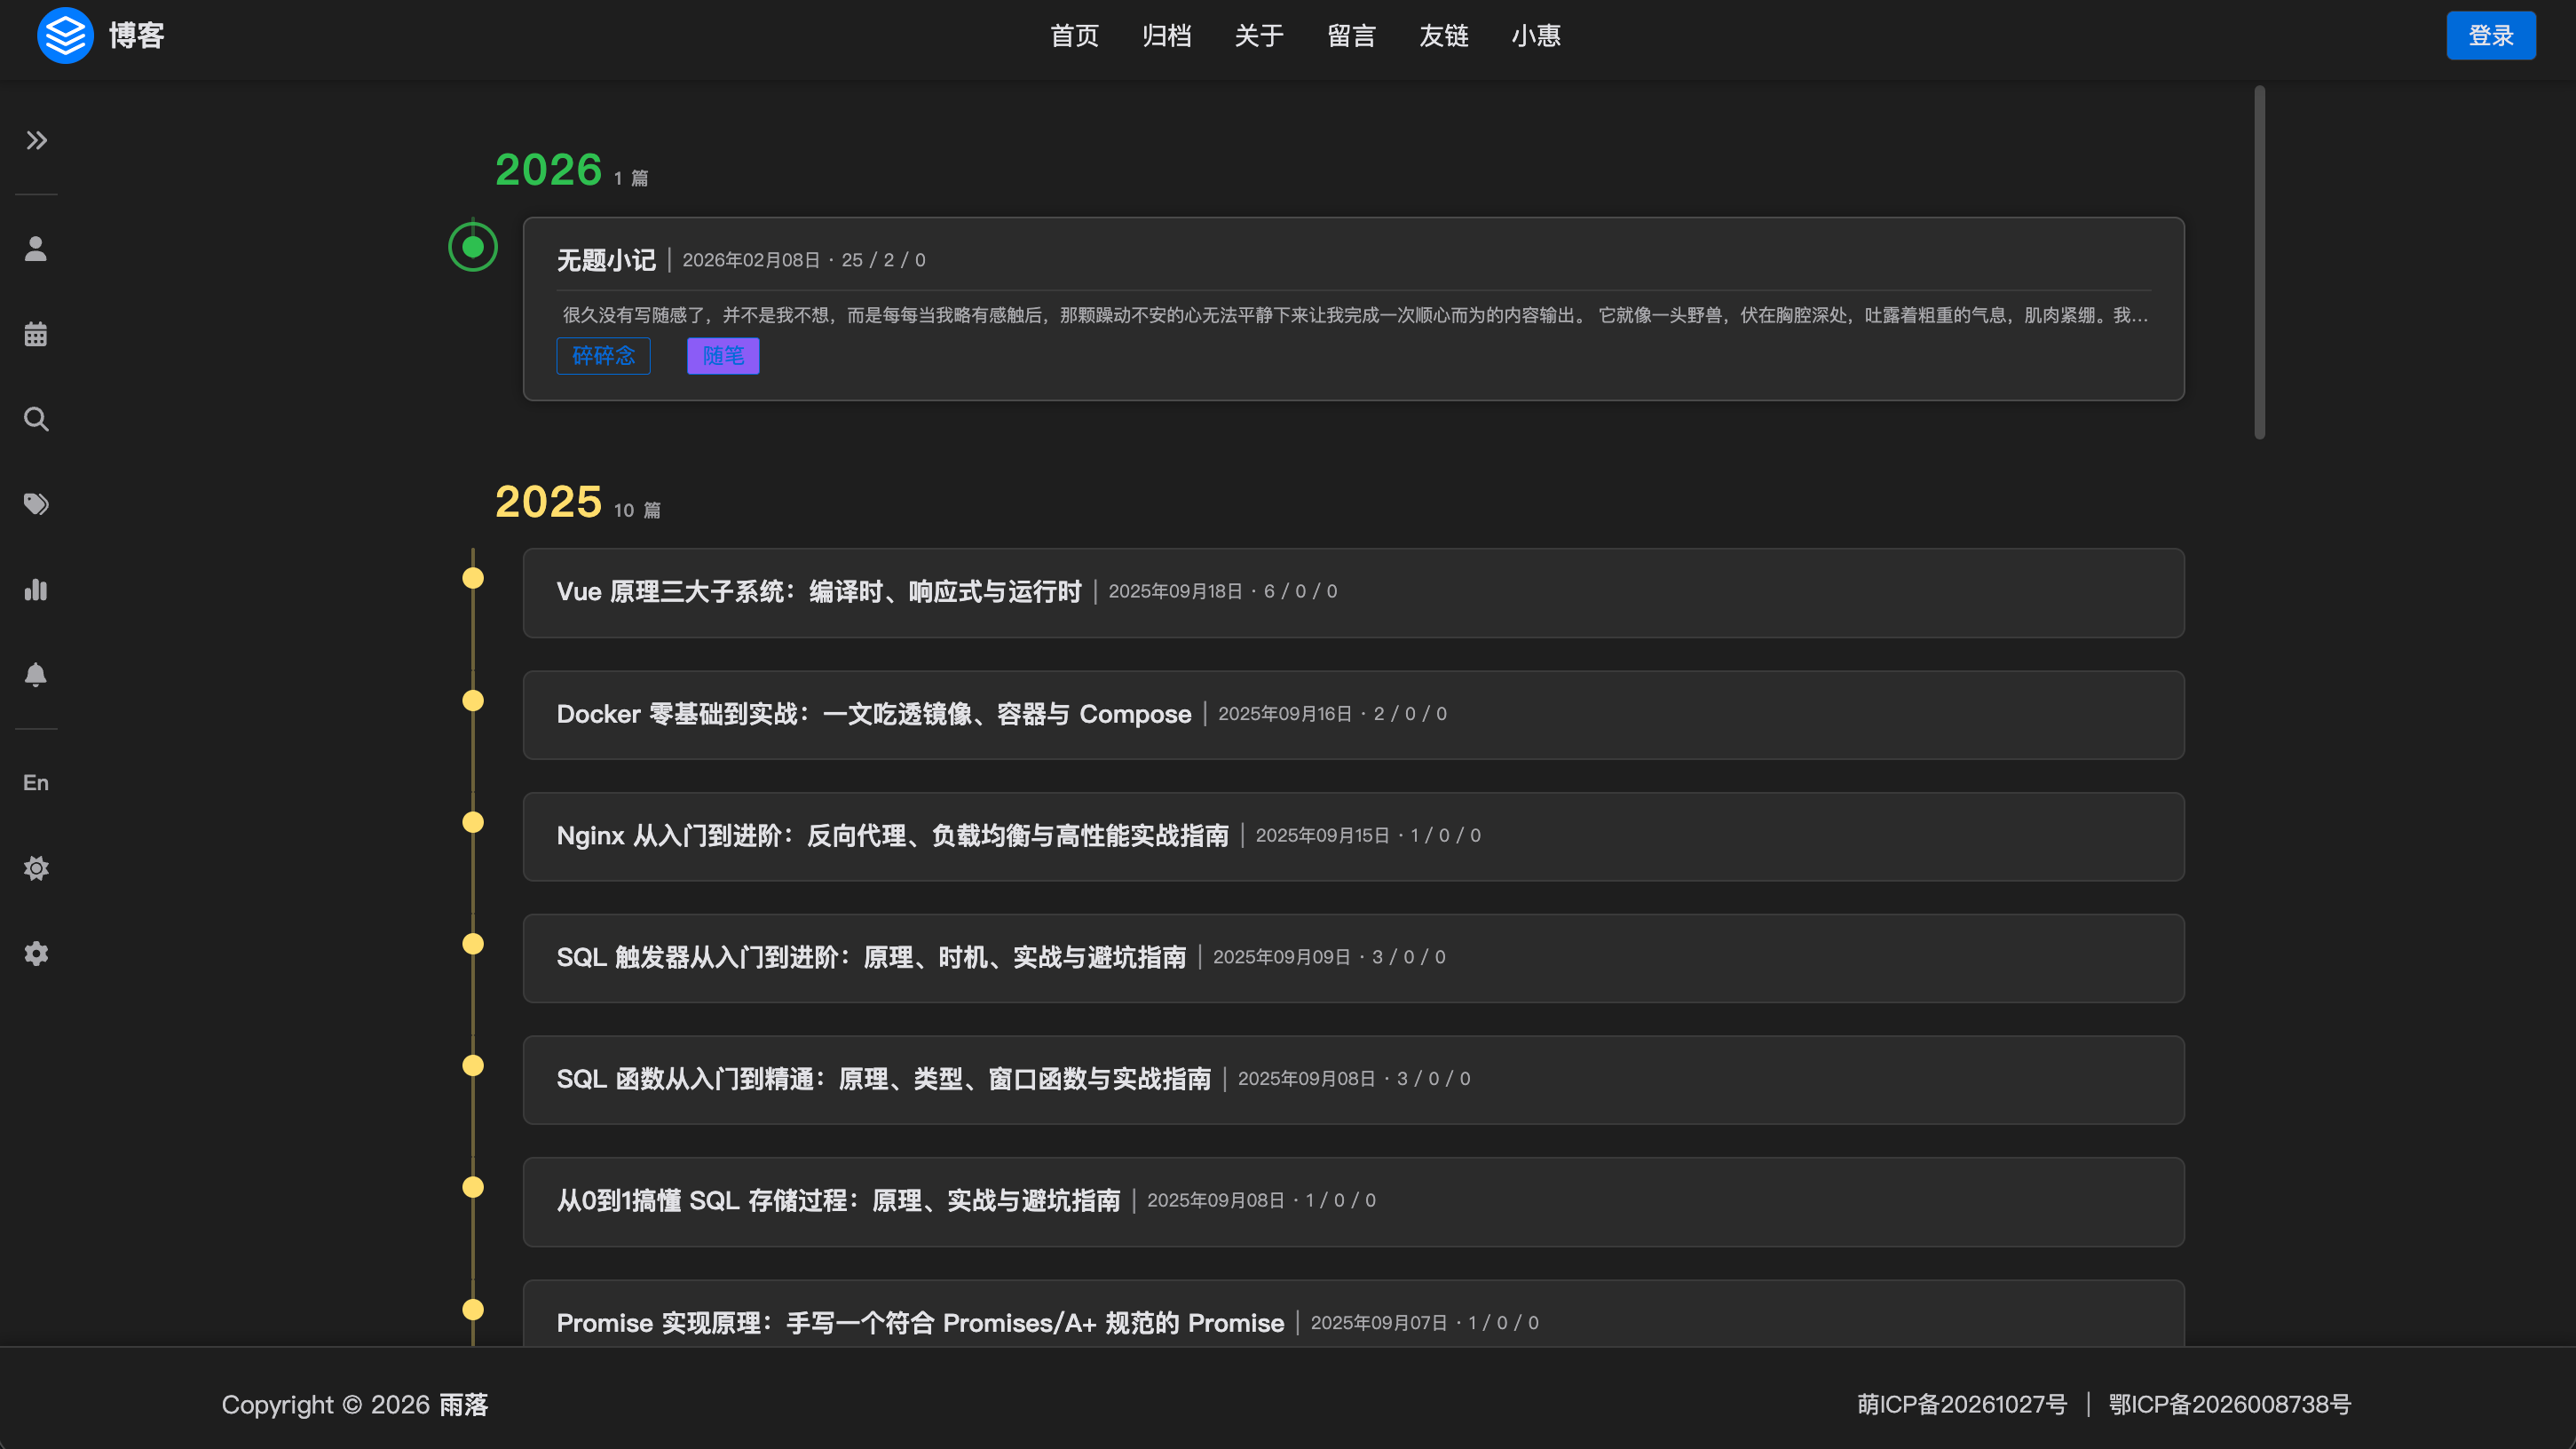Viewport: 2576px width, 1449px height.
Task: Toggle the theme with the sun icon
Action: [x=36, y=868]
